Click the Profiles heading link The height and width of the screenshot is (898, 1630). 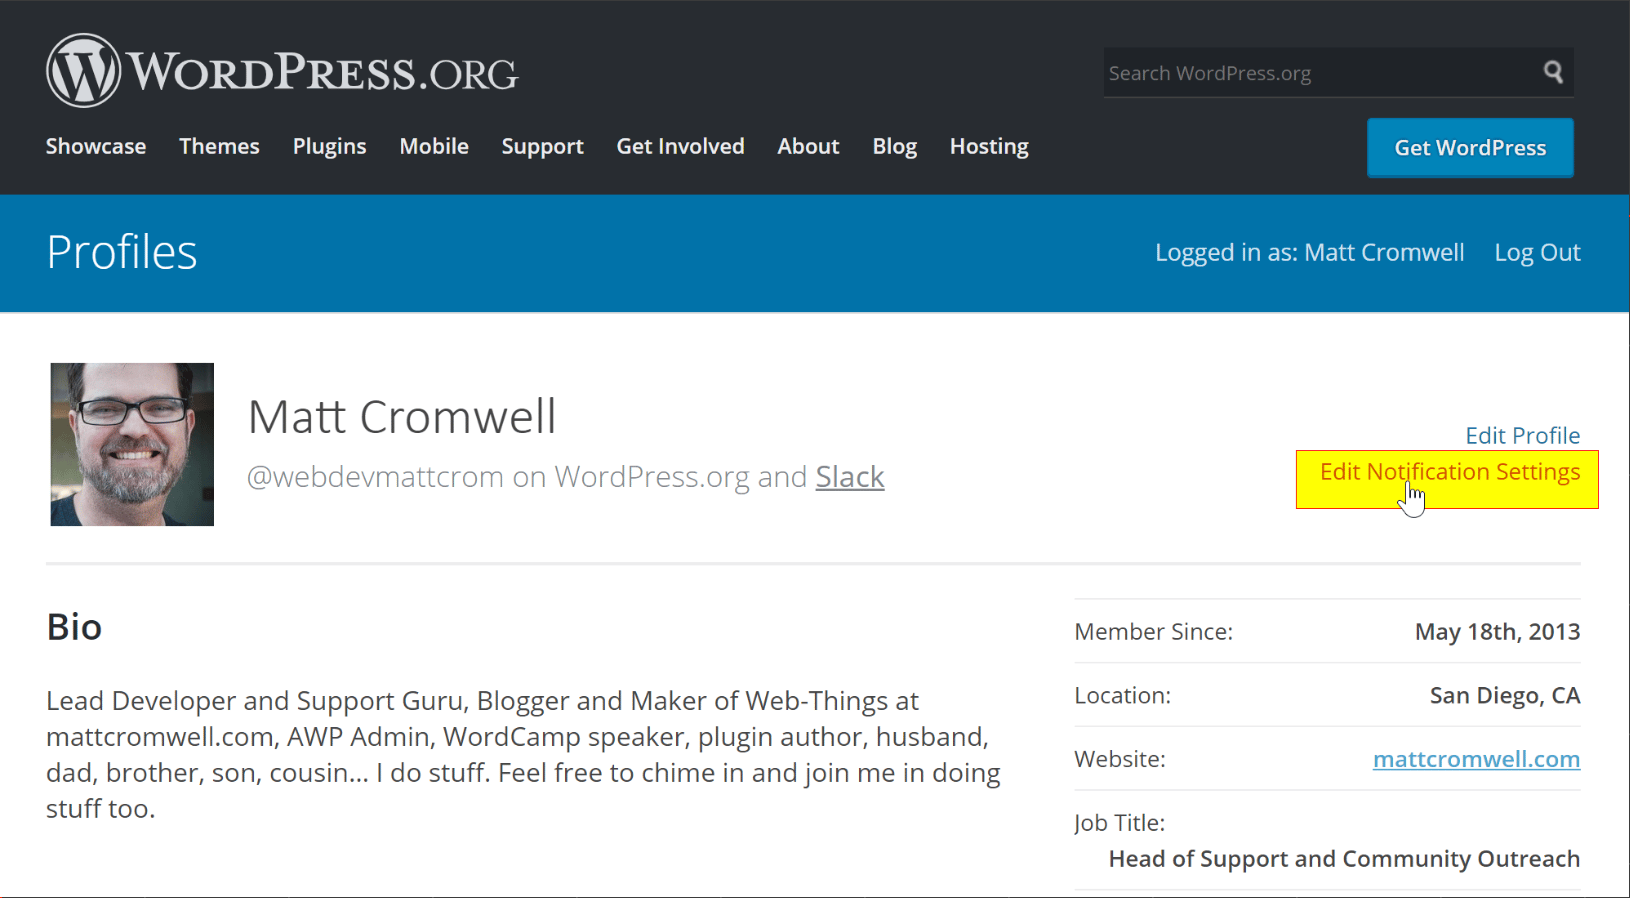[122, 252]
